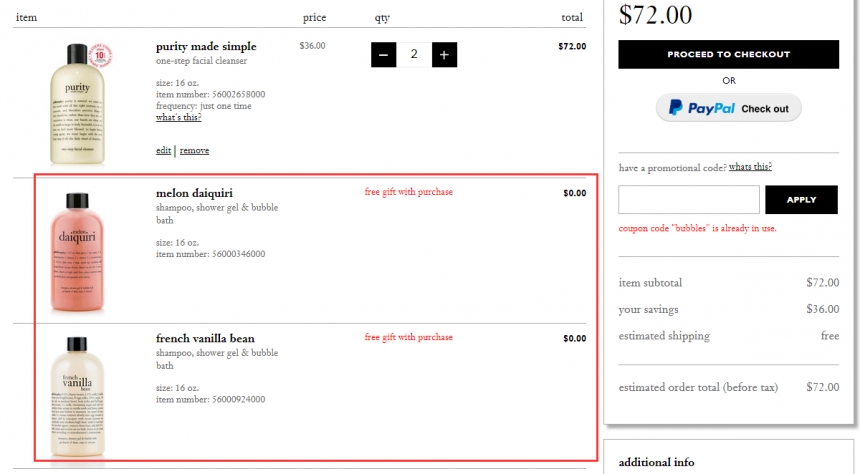860x474 pixels.
Task: Expand the additional info section
Action: point(657,462)
